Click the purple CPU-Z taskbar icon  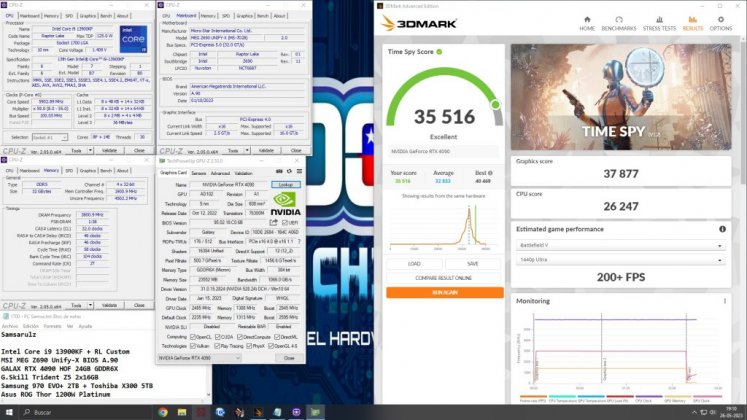point(296,412)
